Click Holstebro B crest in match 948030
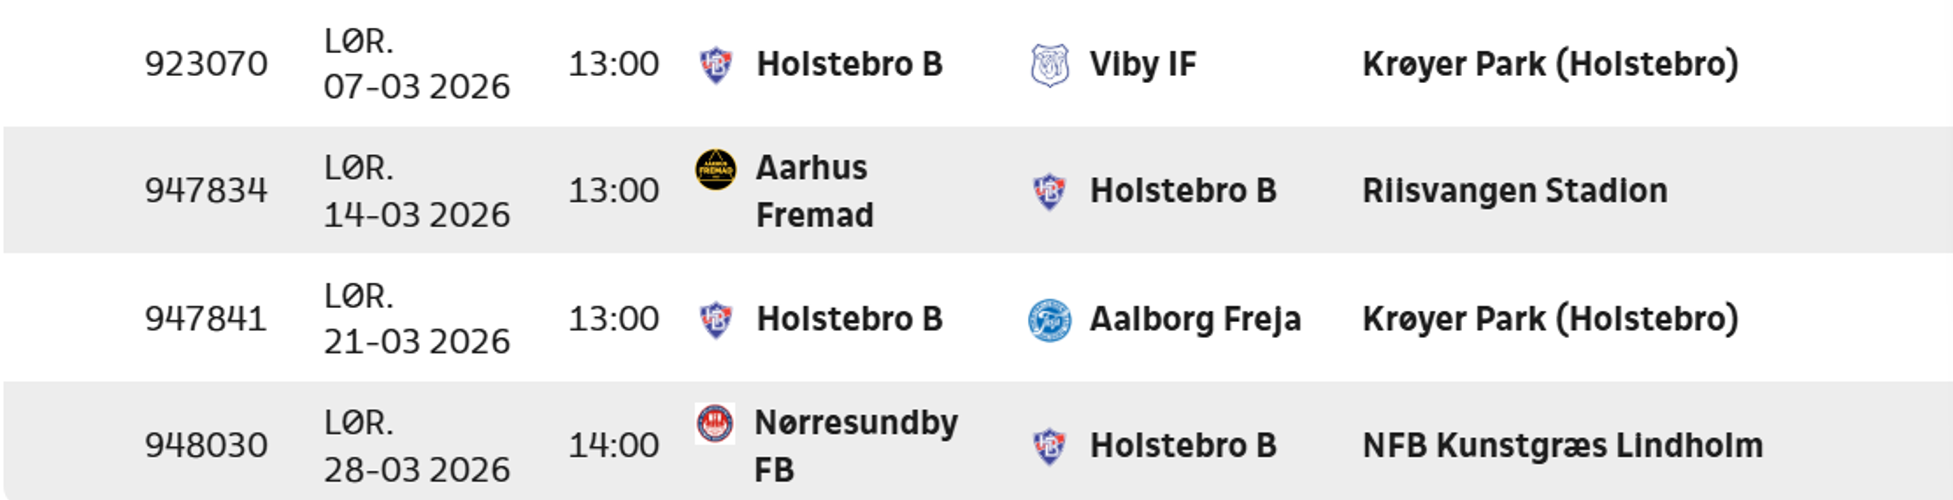This screenshot has height=500, width=1953. 1049,446
